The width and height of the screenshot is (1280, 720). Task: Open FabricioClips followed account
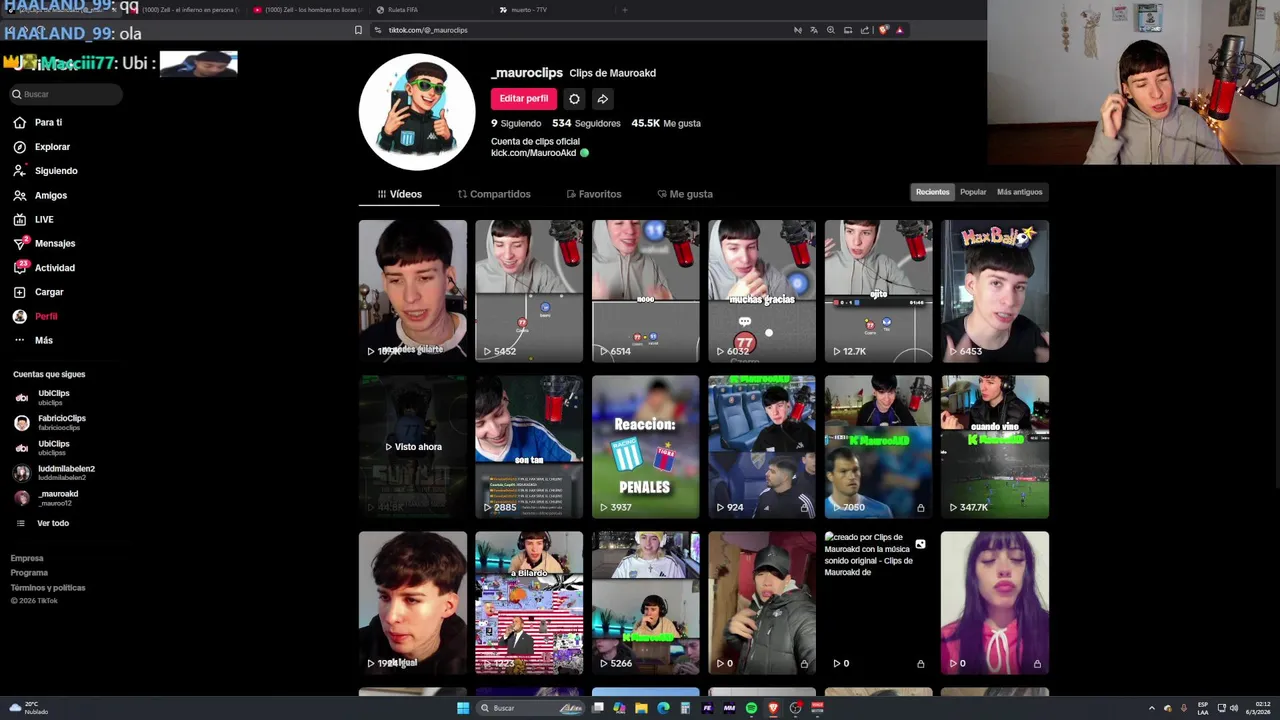coord(50,422)
